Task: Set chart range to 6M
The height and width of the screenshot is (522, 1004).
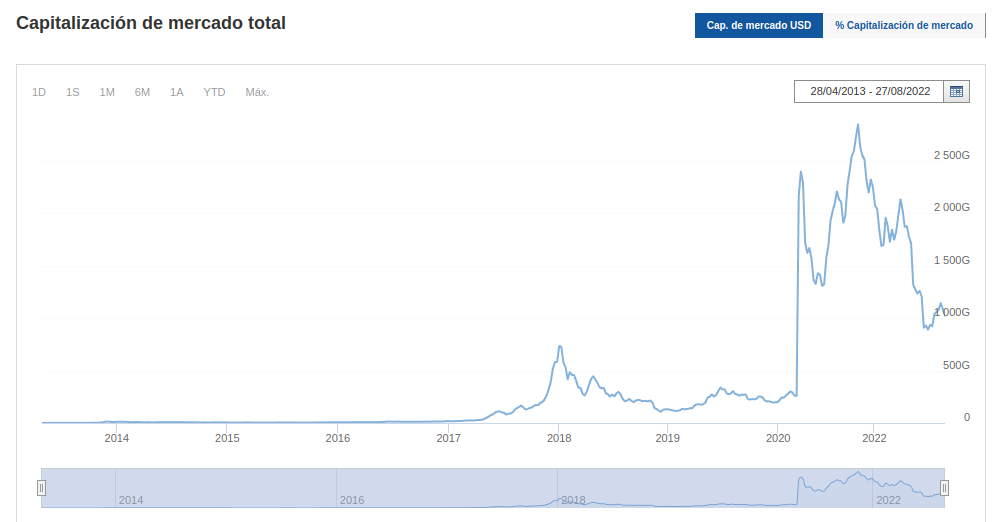Action: pos(143,92)
